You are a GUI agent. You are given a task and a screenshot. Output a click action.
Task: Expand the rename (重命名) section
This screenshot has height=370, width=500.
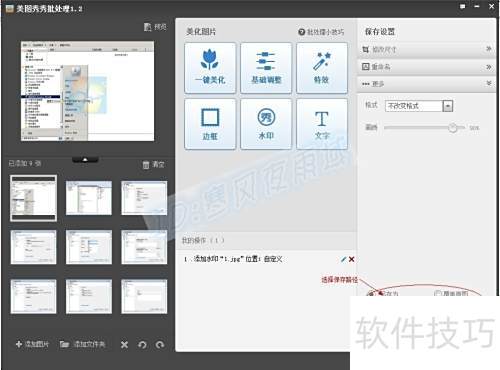point(426,67)
